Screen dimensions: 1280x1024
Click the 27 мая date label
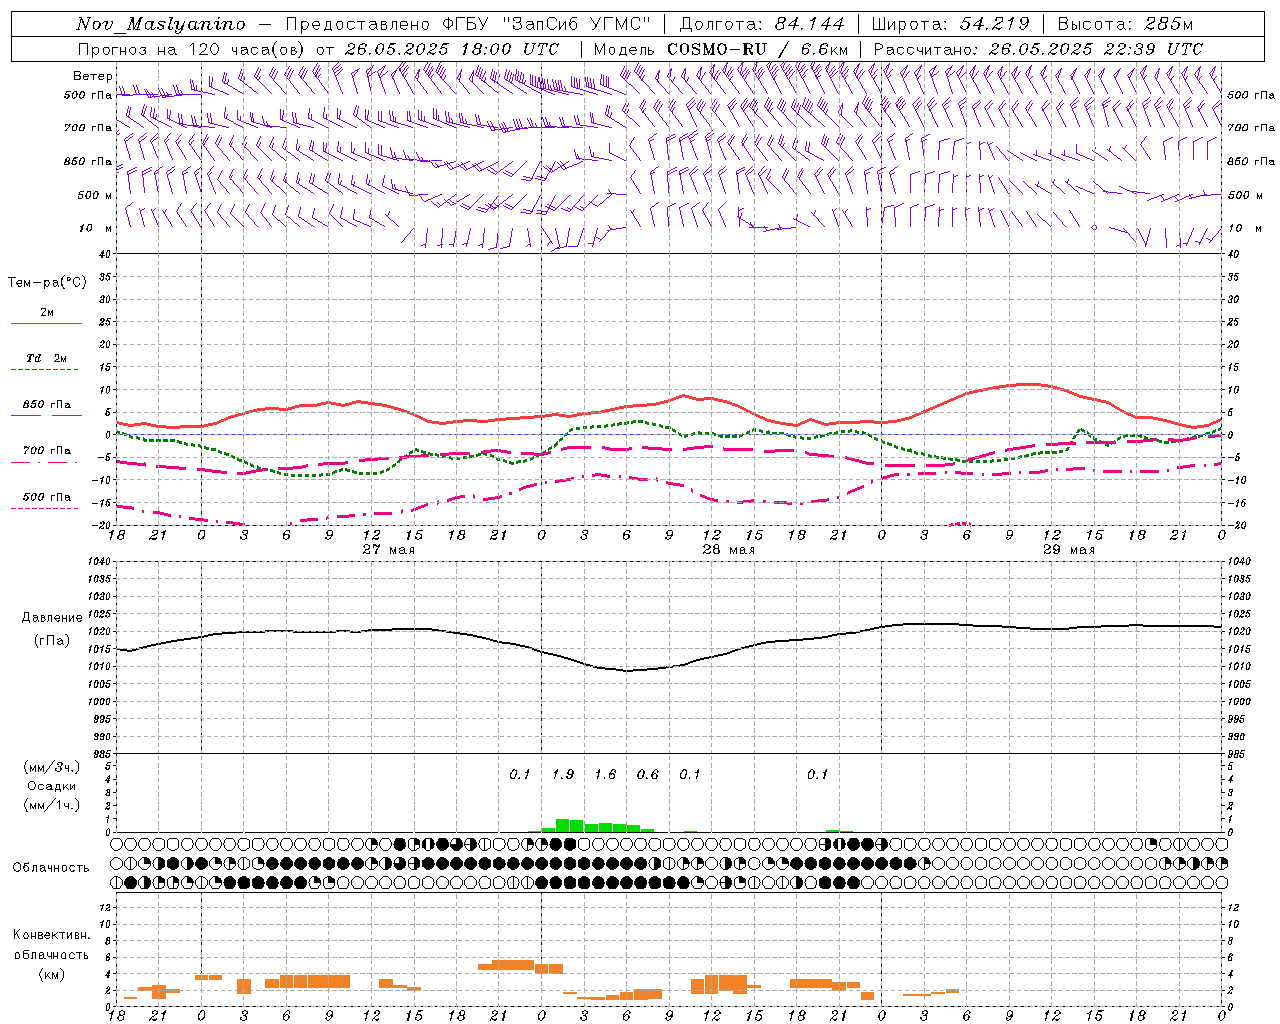(x=389, y=550)
